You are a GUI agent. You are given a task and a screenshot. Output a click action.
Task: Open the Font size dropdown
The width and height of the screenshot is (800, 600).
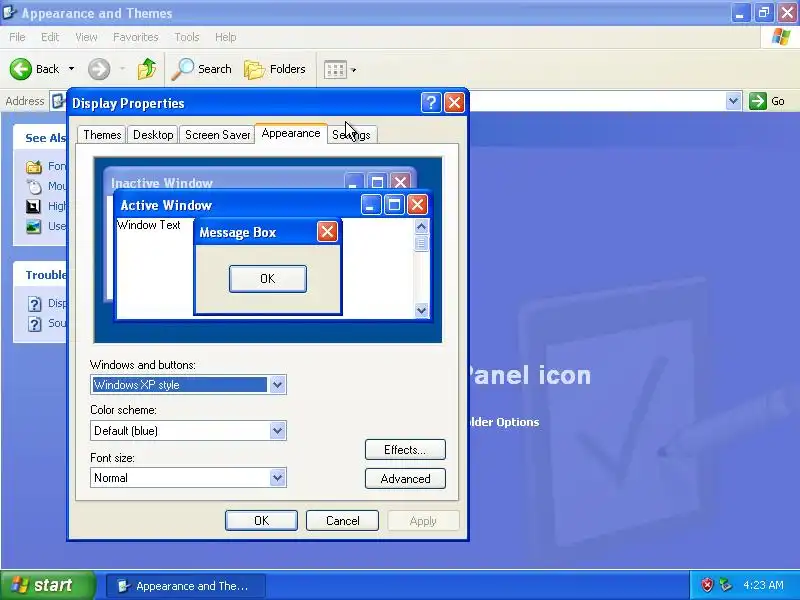coord(277,478)
